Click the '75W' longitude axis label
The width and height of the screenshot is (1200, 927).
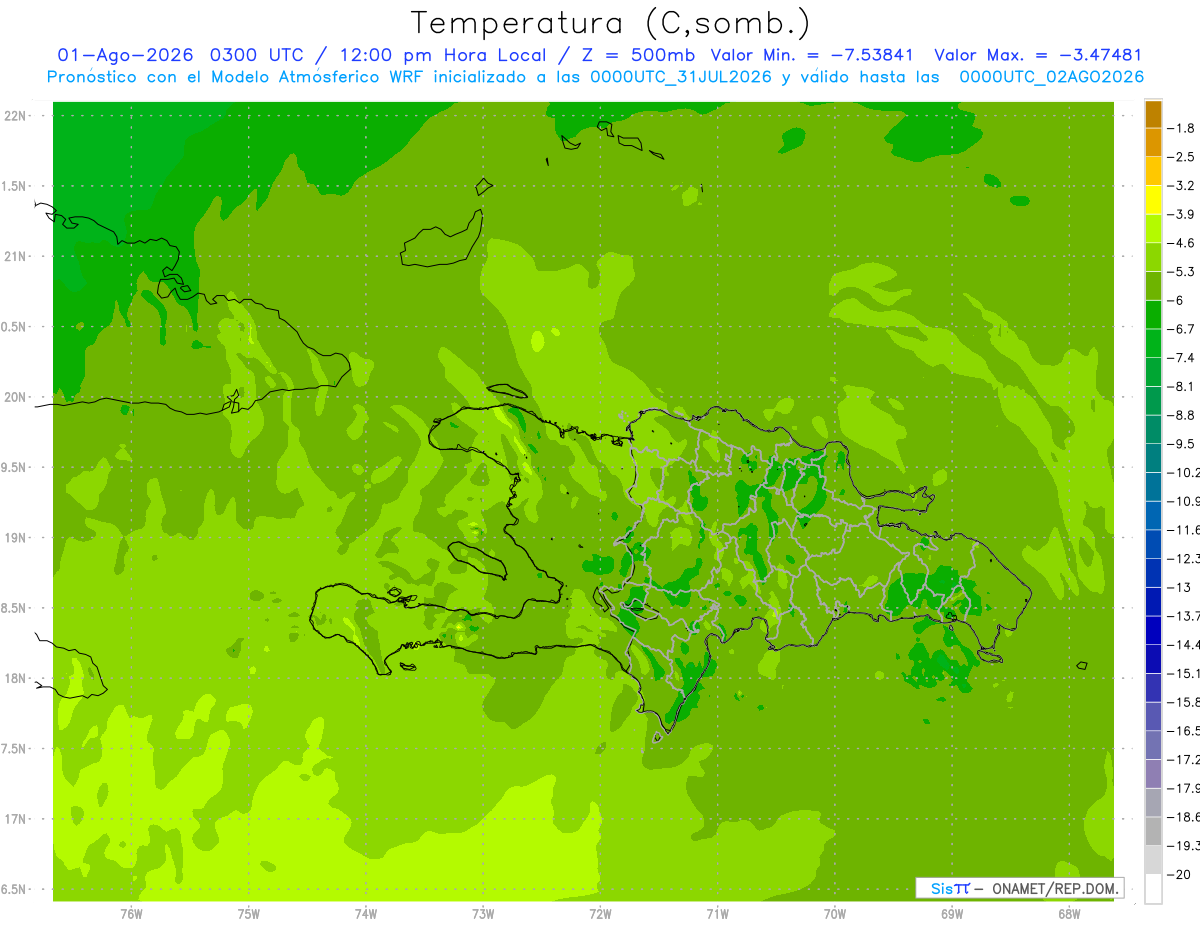[x=249, y=914]
